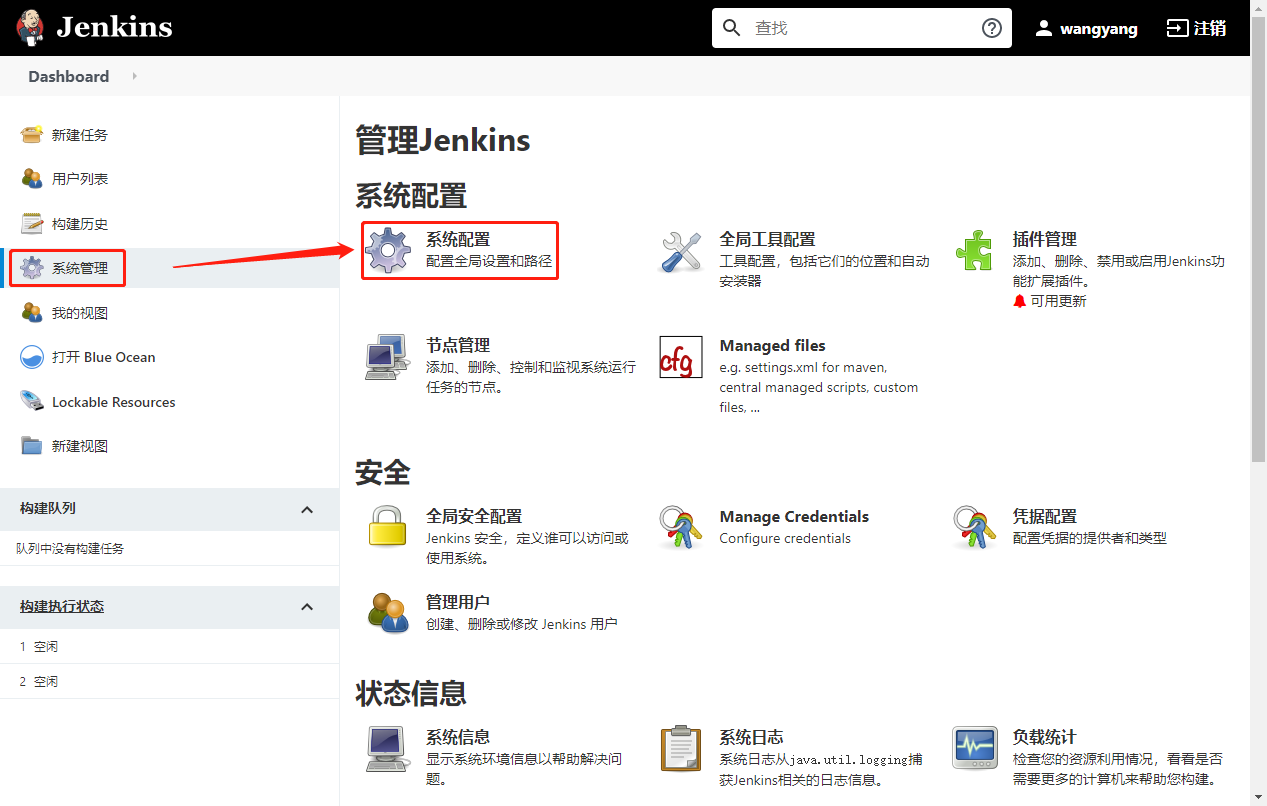Image resolution: width=1267 pixels, height=806 pixels.
Task: Click the Dashboard breadcrumb link
Action: [69, 76]
